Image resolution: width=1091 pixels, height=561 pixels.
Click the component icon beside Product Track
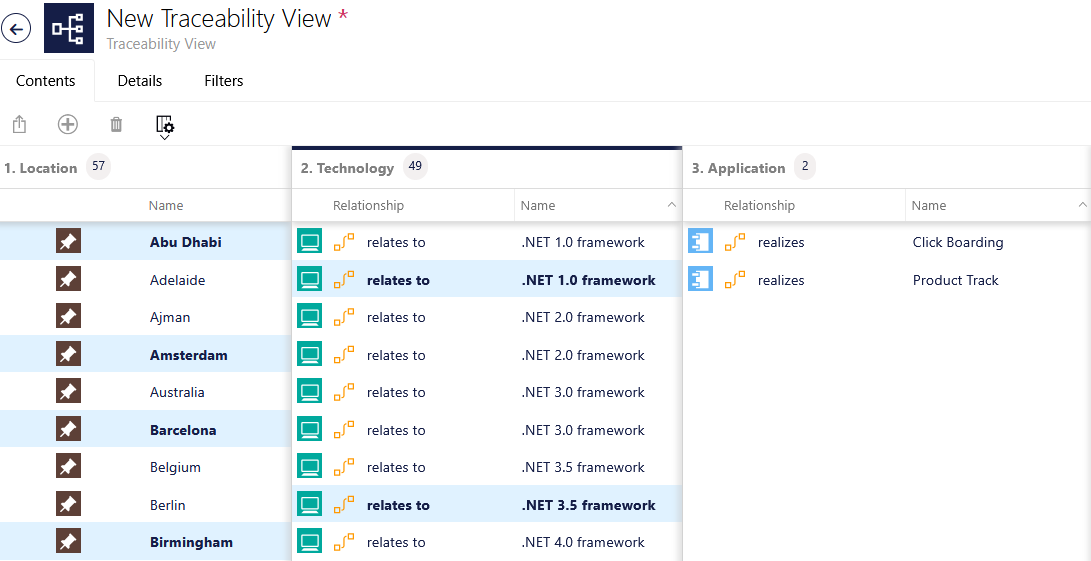701,280
